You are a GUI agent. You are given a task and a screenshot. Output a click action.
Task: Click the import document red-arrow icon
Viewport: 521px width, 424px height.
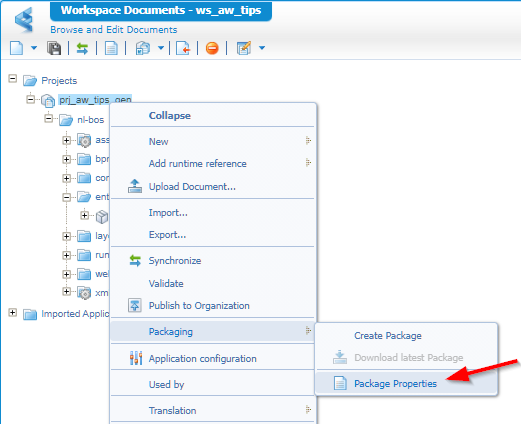[183, 48]
